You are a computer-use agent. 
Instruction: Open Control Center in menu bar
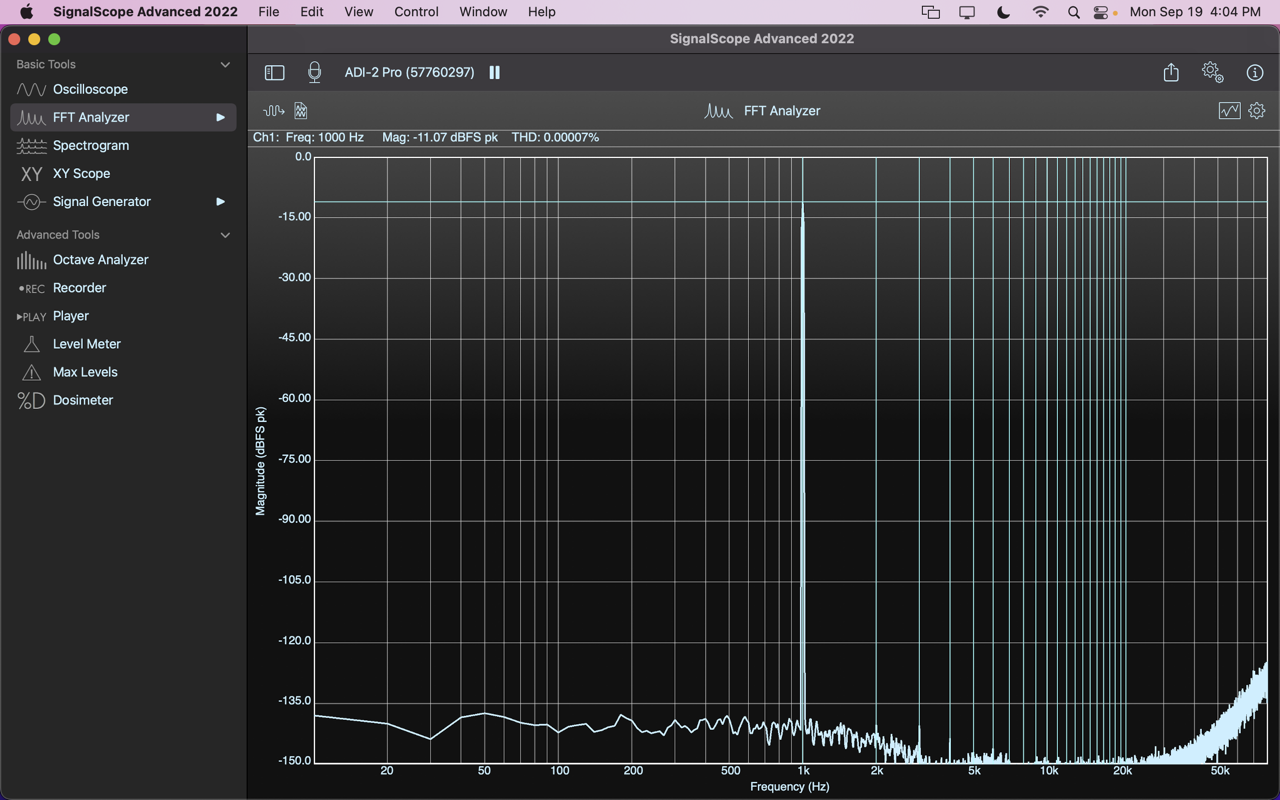point(1102,12)
